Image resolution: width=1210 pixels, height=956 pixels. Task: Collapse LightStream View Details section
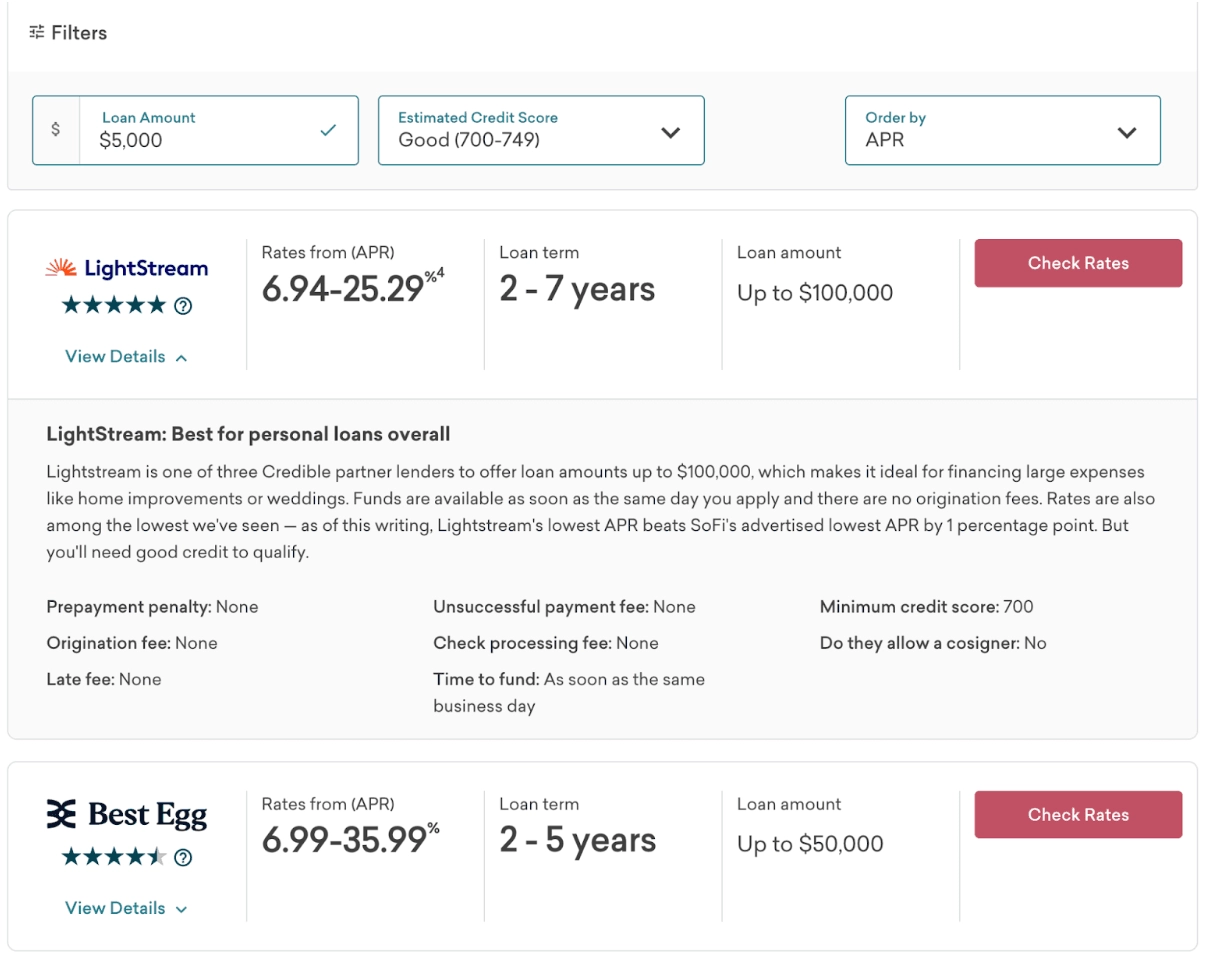[x=126, y=357]
